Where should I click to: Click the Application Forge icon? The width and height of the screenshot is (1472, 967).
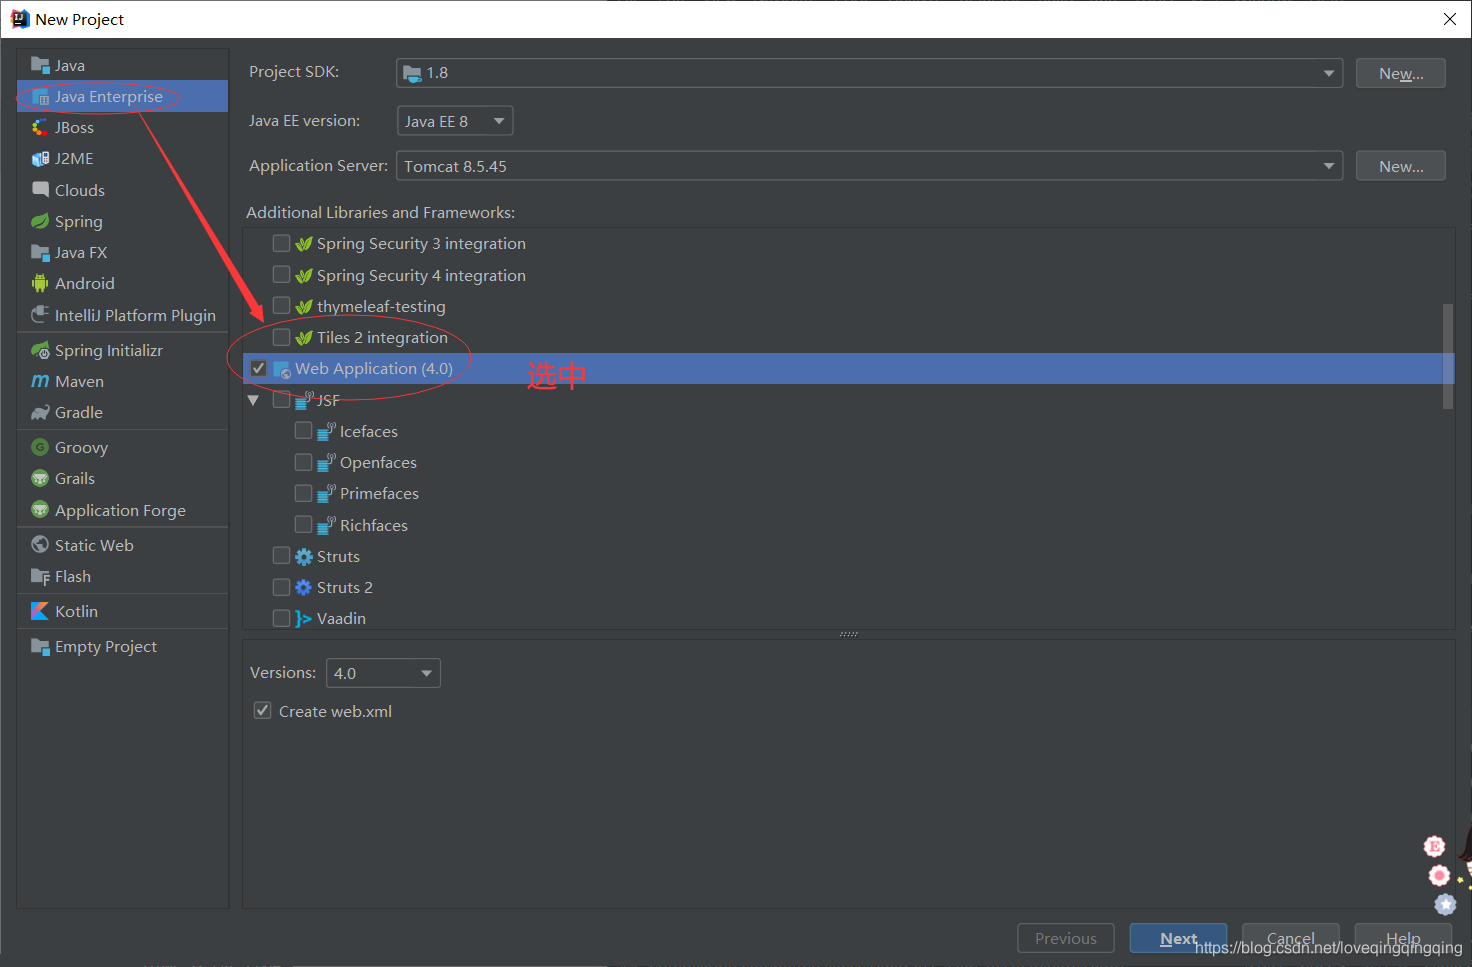tap(40, 510)
